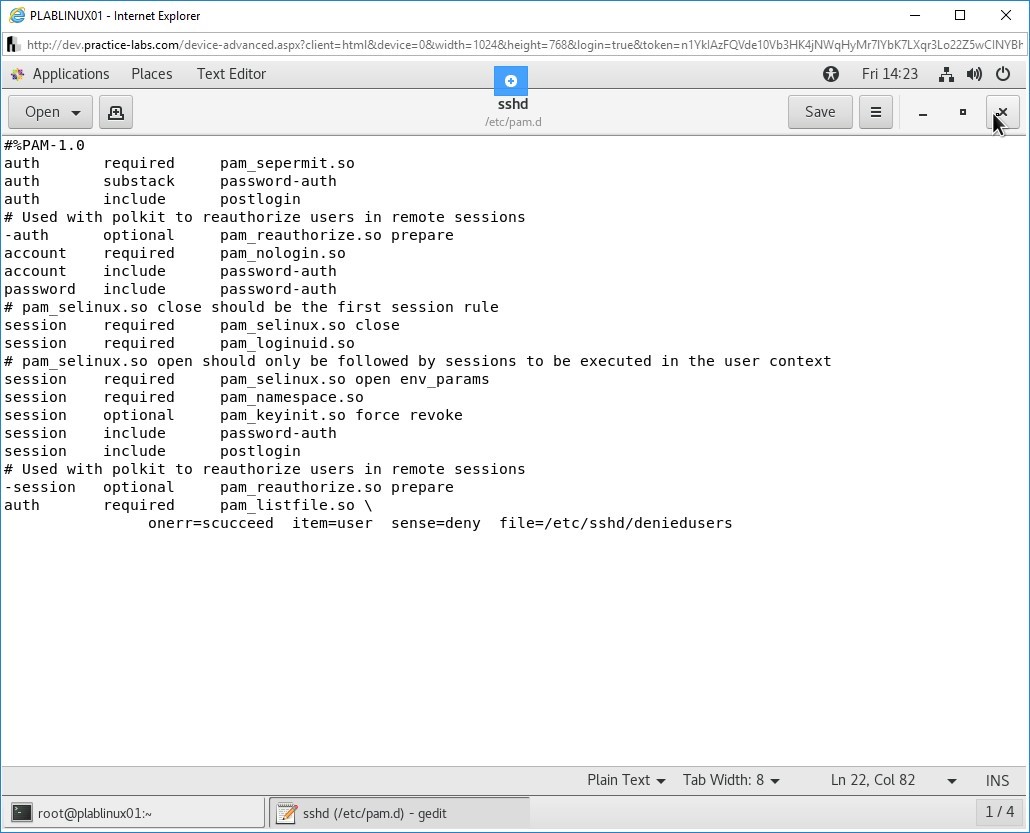Viewport: 1030px width, 833px height.
Task: Click the accessibility icon in the top bar
Action: [x=831, y=73]
